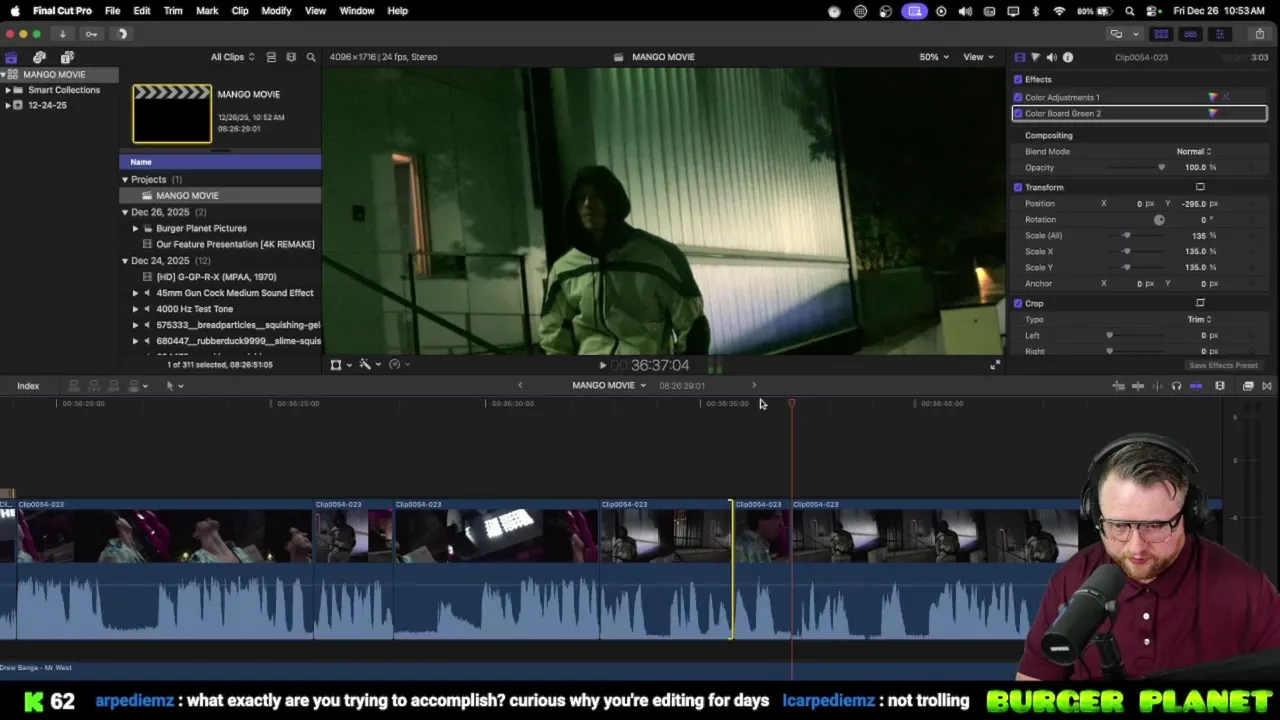Image resolution: width=1280 pixels, height=720 pixels.
Task: Open the Video inspector tab icon
Action: 1019,57
